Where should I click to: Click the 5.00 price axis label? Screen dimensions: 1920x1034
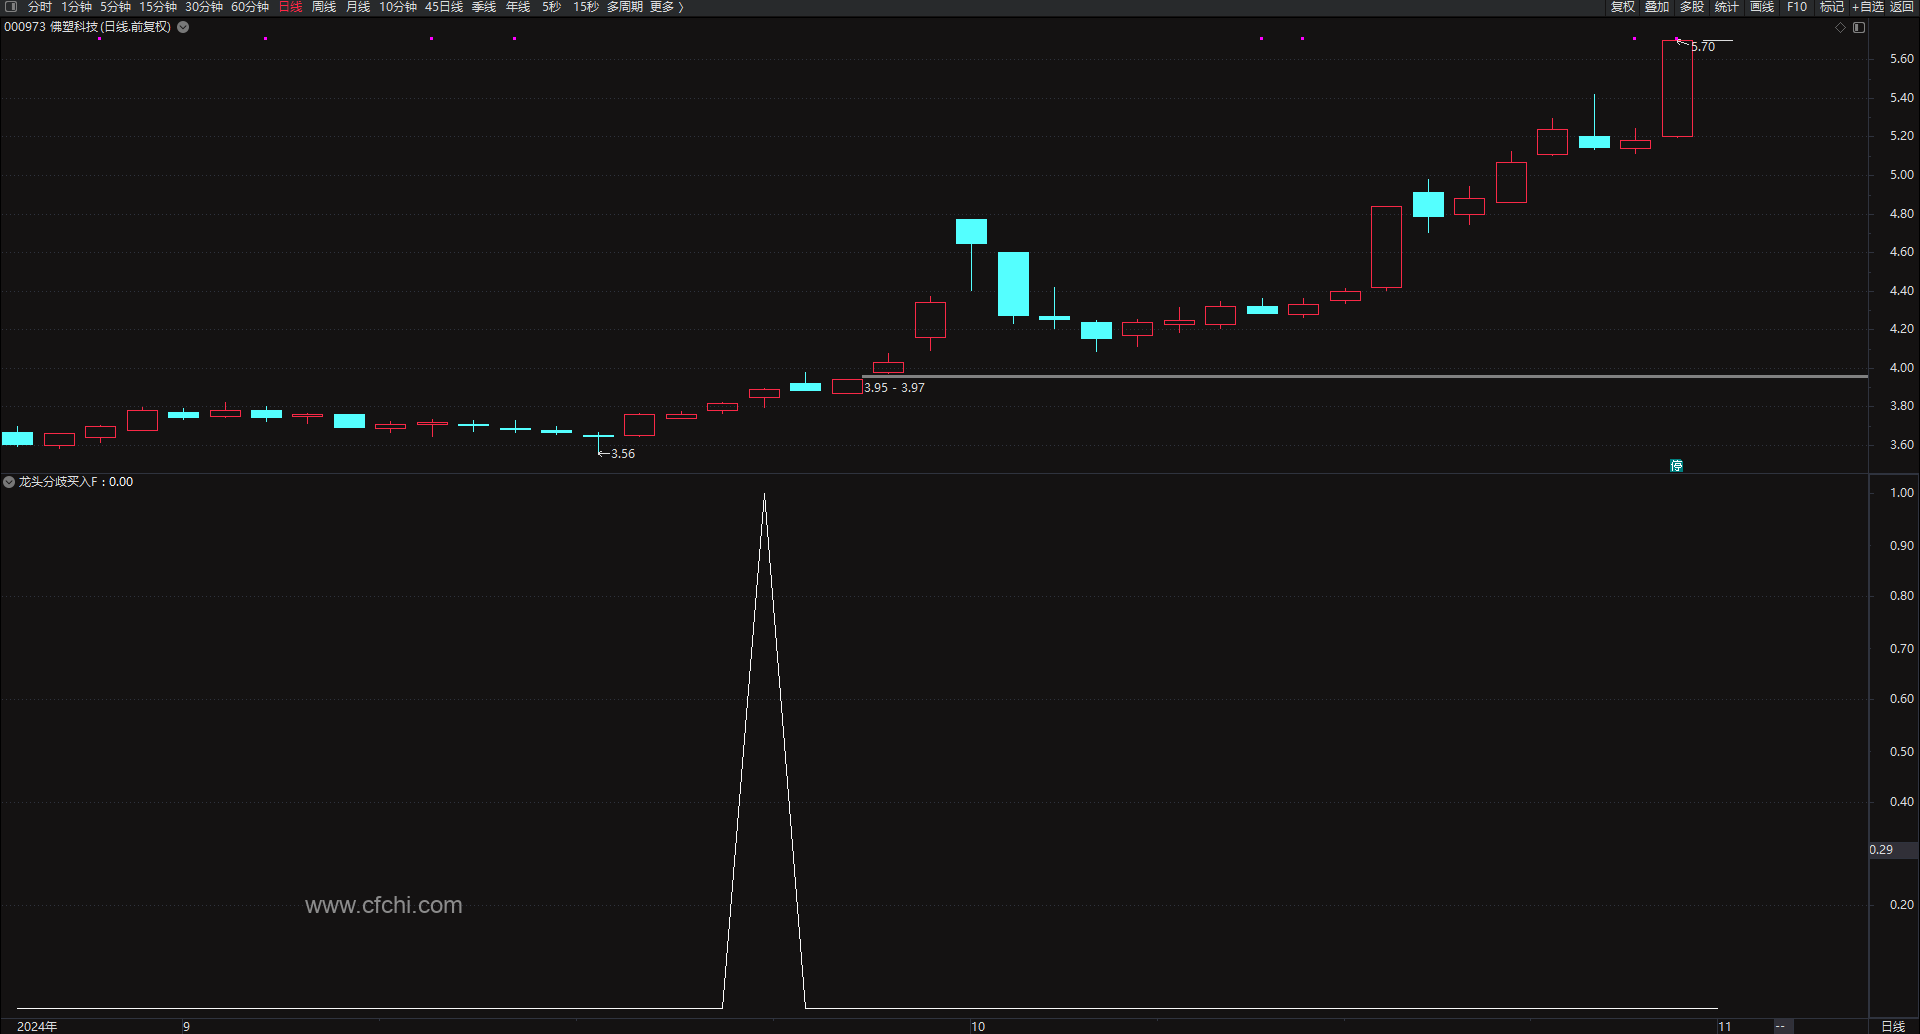pyautogui.click(x=1901, y=175)
